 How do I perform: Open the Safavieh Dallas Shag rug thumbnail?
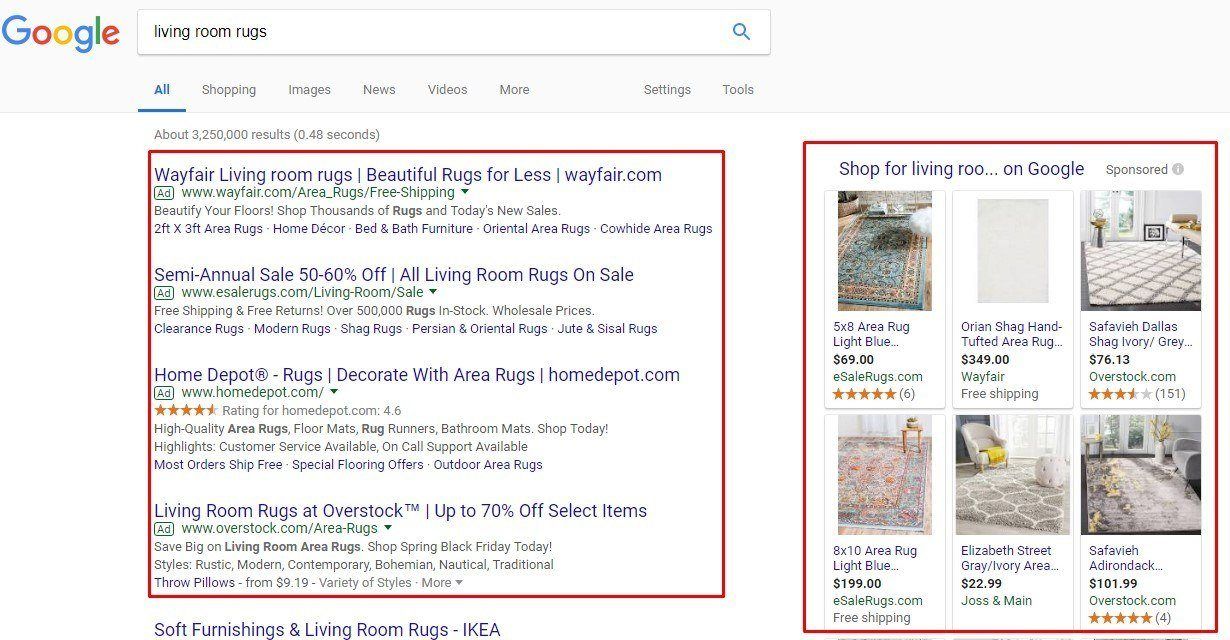tap(1141, 251)
